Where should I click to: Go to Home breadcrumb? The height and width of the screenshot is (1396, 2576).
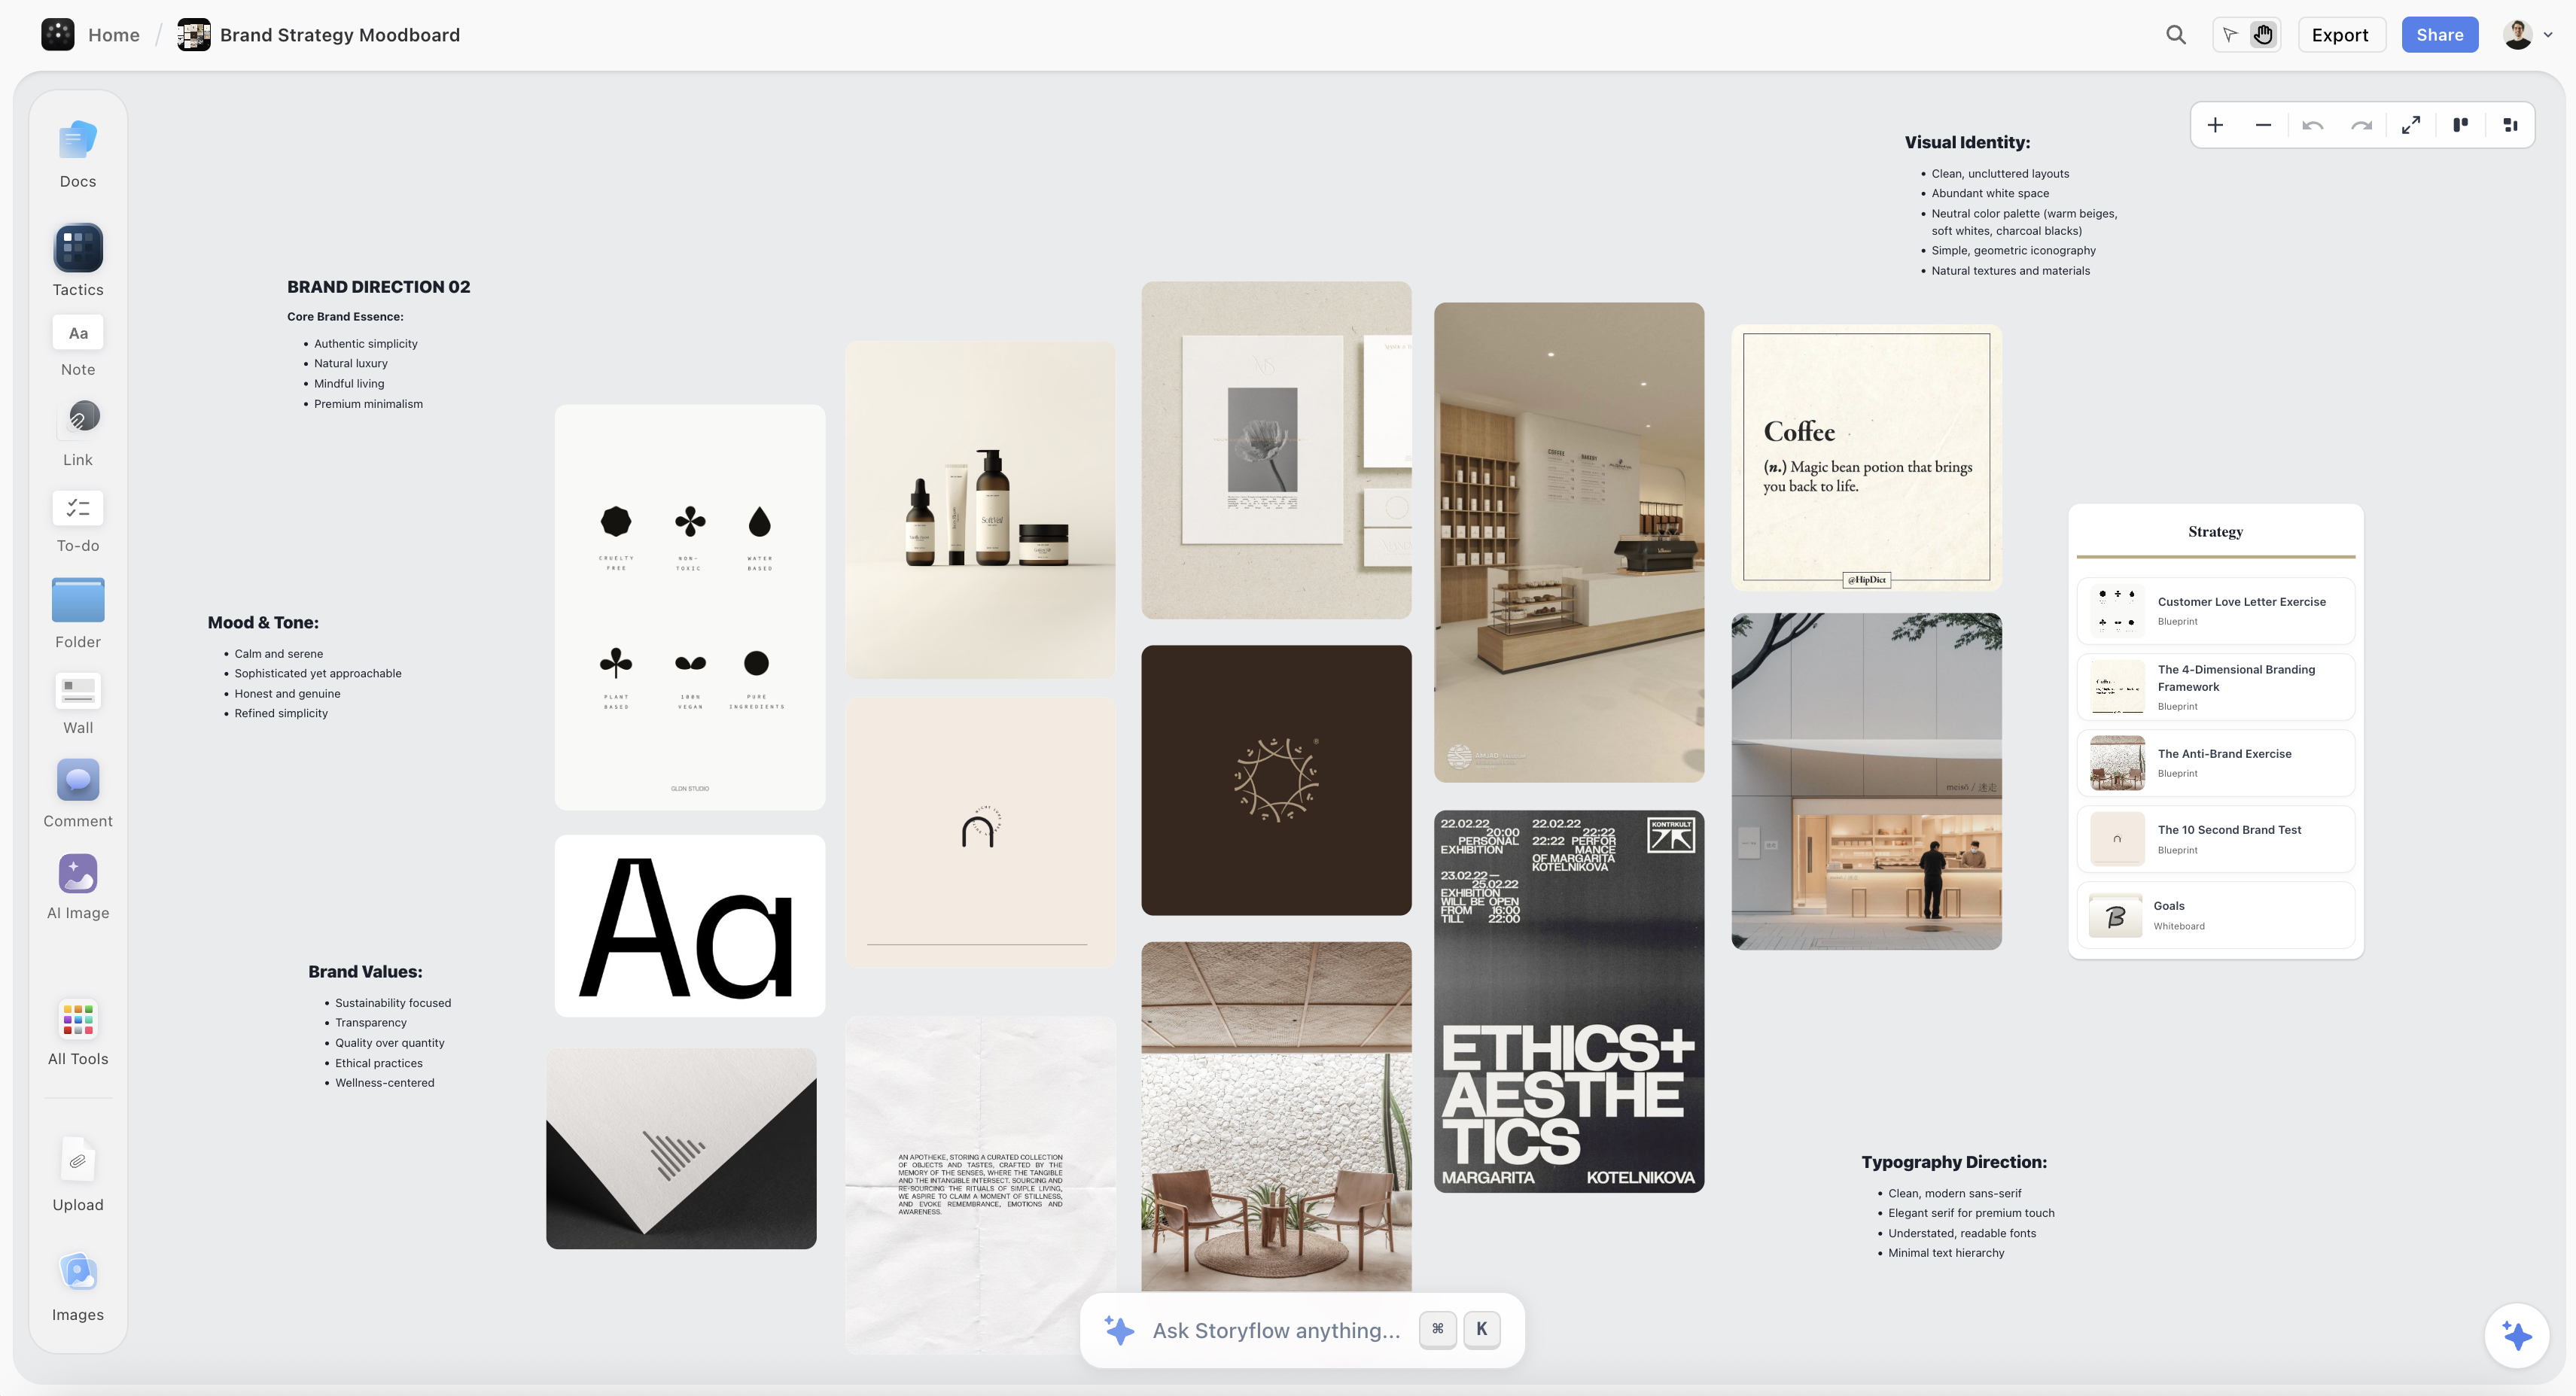click(113, 35)
